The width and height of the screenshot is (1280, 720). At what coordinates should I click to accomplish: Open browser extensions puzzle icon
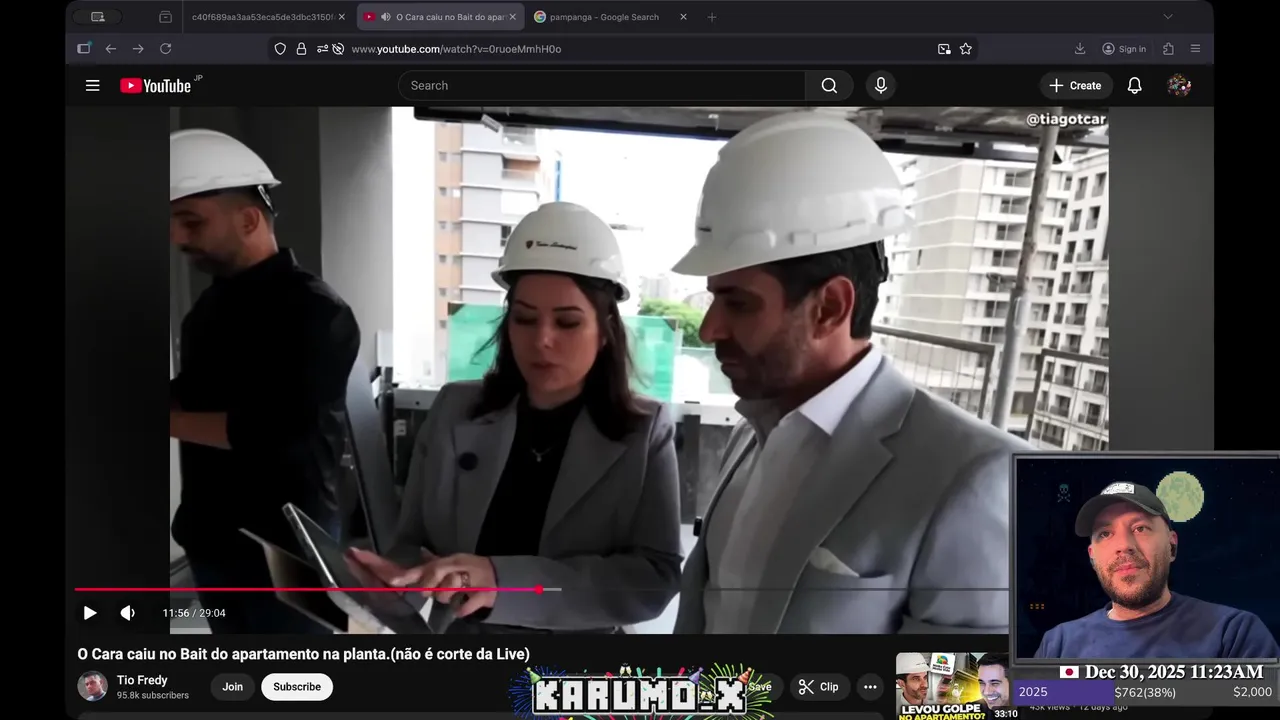pyautogui.click(x=1168, y=49)
